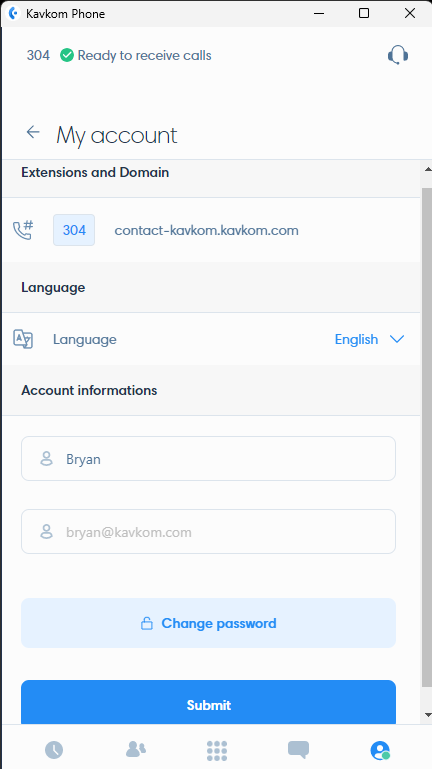Image resolution: width=432 pixels, height=769 pixels.
Task: Click the 304 extension badge
Action: 74,230
